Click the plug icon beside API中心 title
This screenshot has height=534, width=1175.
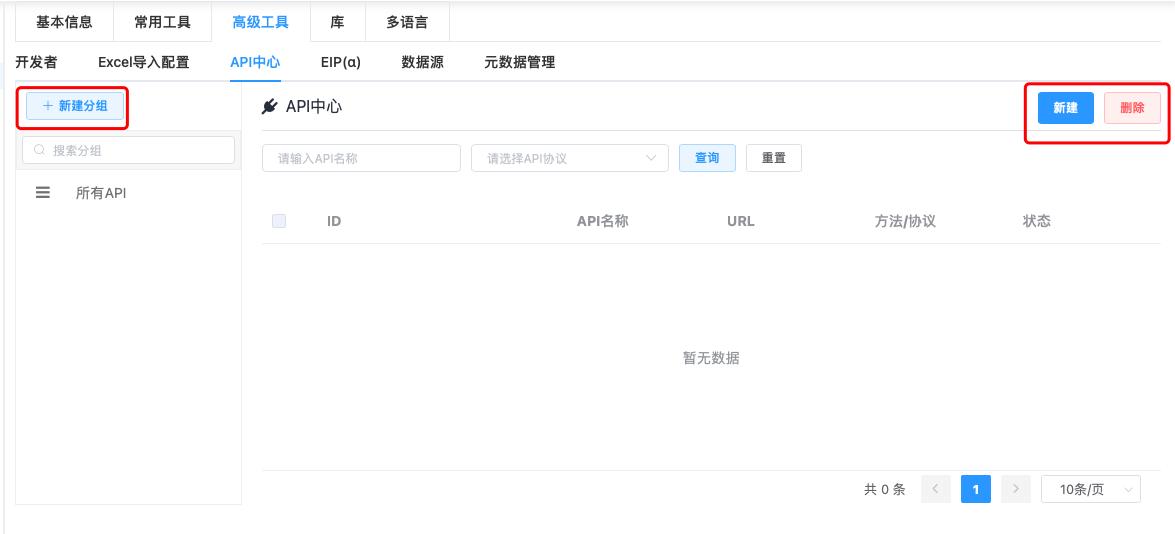coord(268,106)
